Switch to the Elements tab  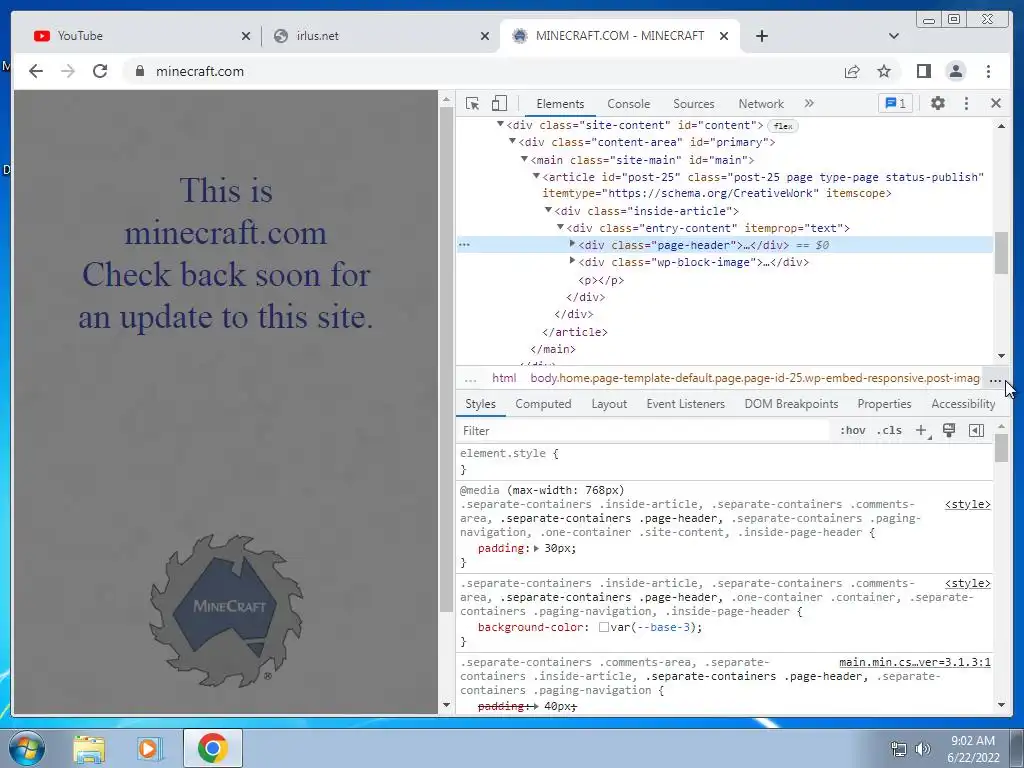560,104
